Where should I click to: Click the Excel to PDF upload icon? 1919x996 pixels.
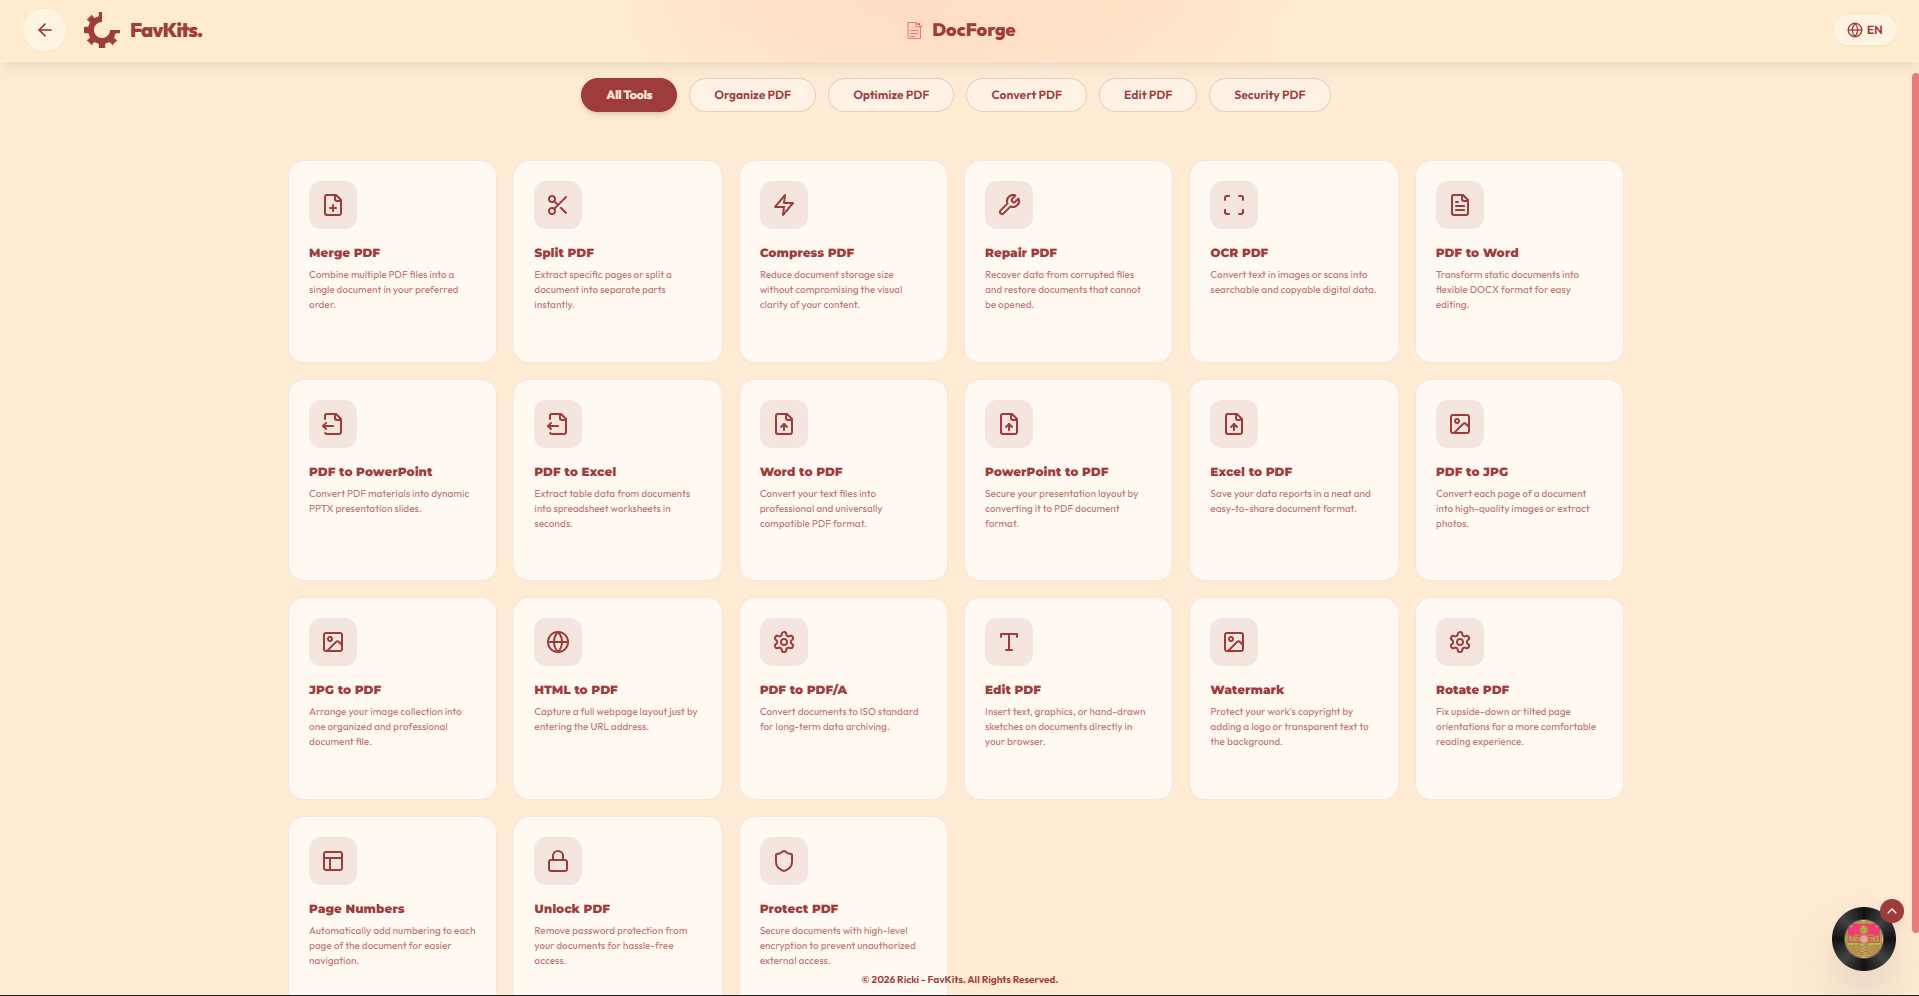1234,424
